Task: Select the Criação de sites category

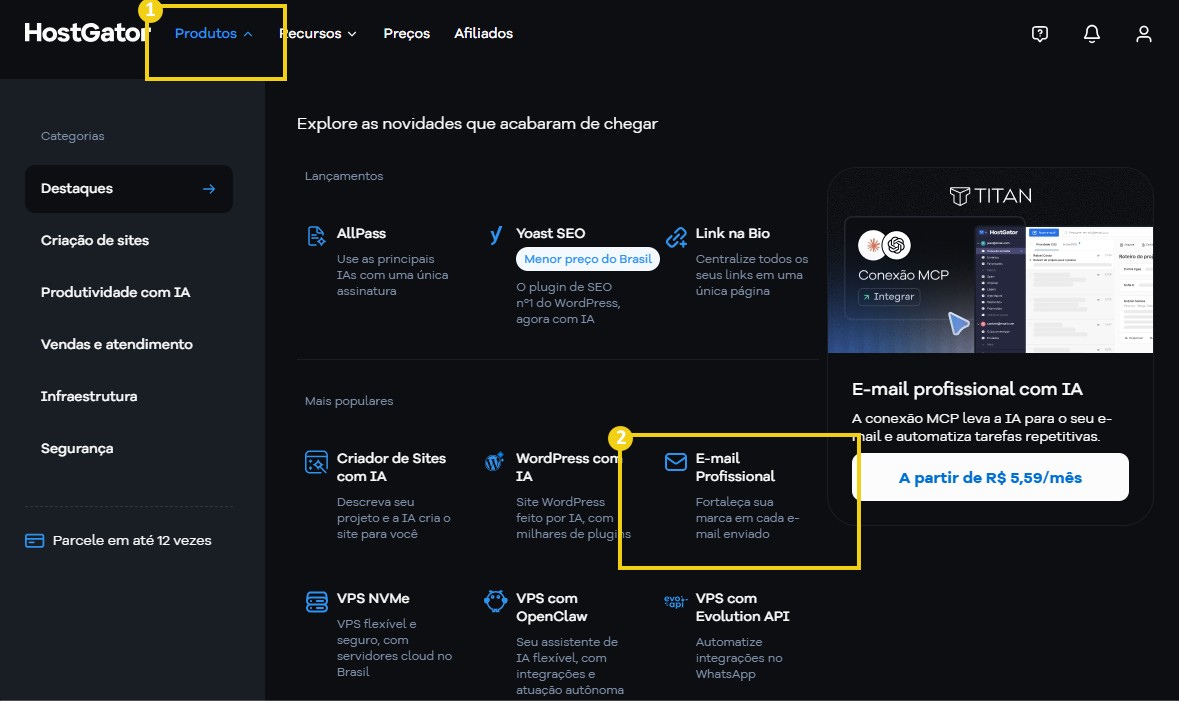Action: click(95, 241)
